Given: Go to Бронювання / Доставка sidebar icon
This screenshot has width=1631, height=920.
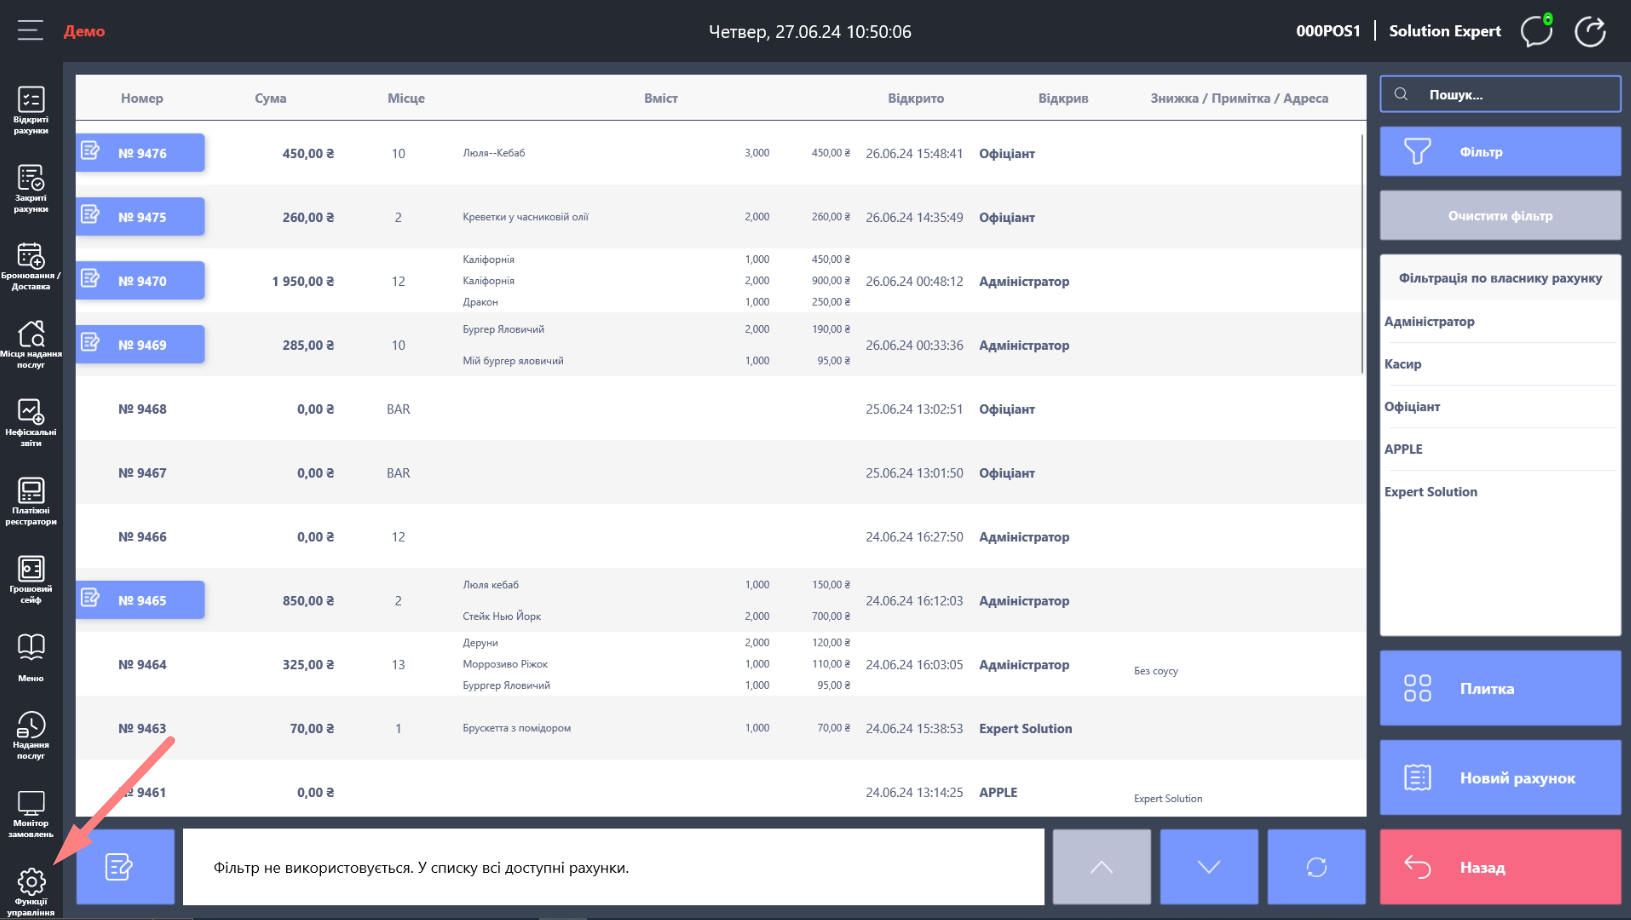Looking at the screenshot, I should [31, 265].
